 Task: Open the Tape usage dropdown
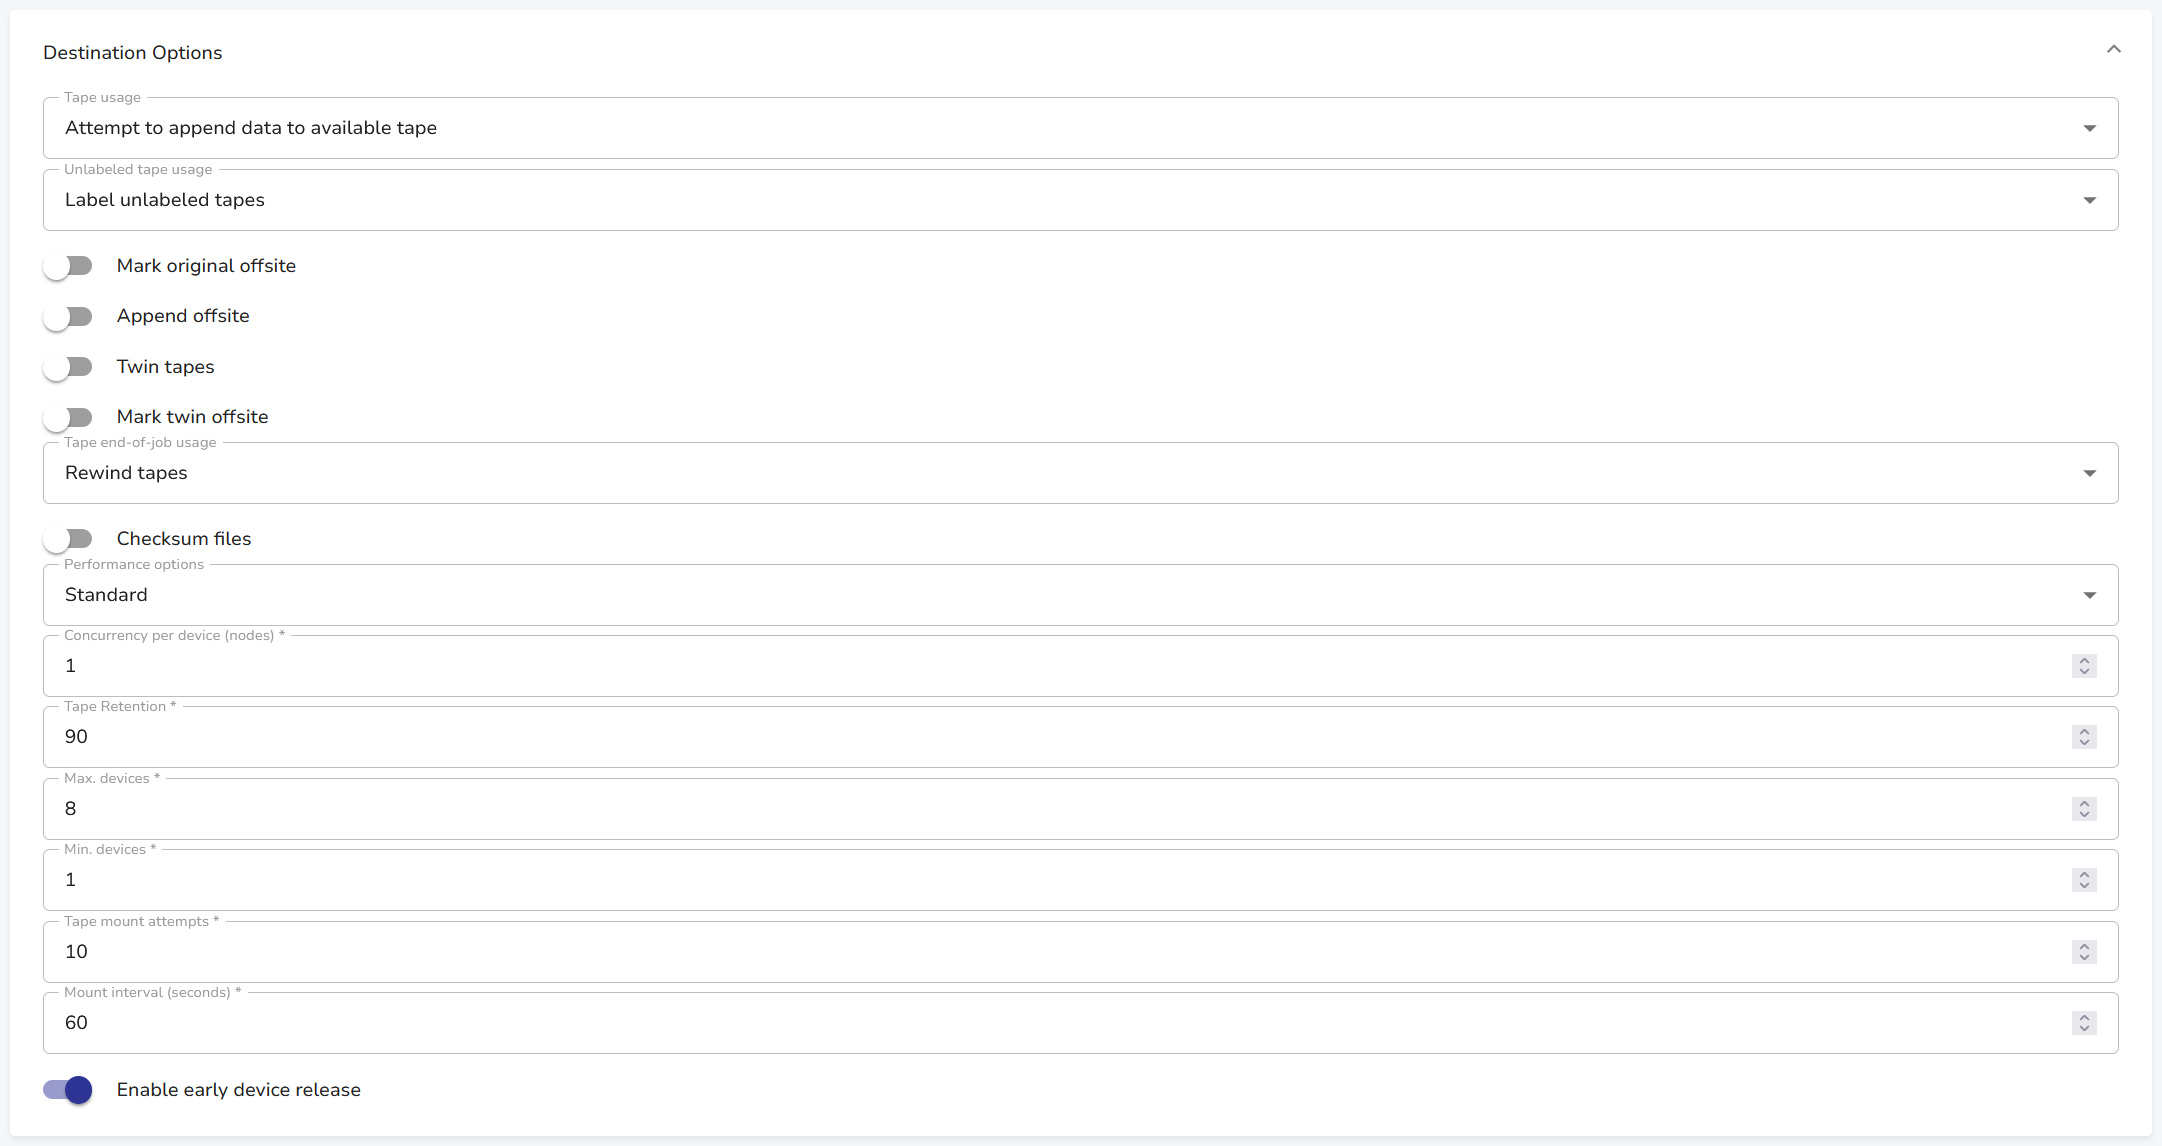tap(1080, 128)
